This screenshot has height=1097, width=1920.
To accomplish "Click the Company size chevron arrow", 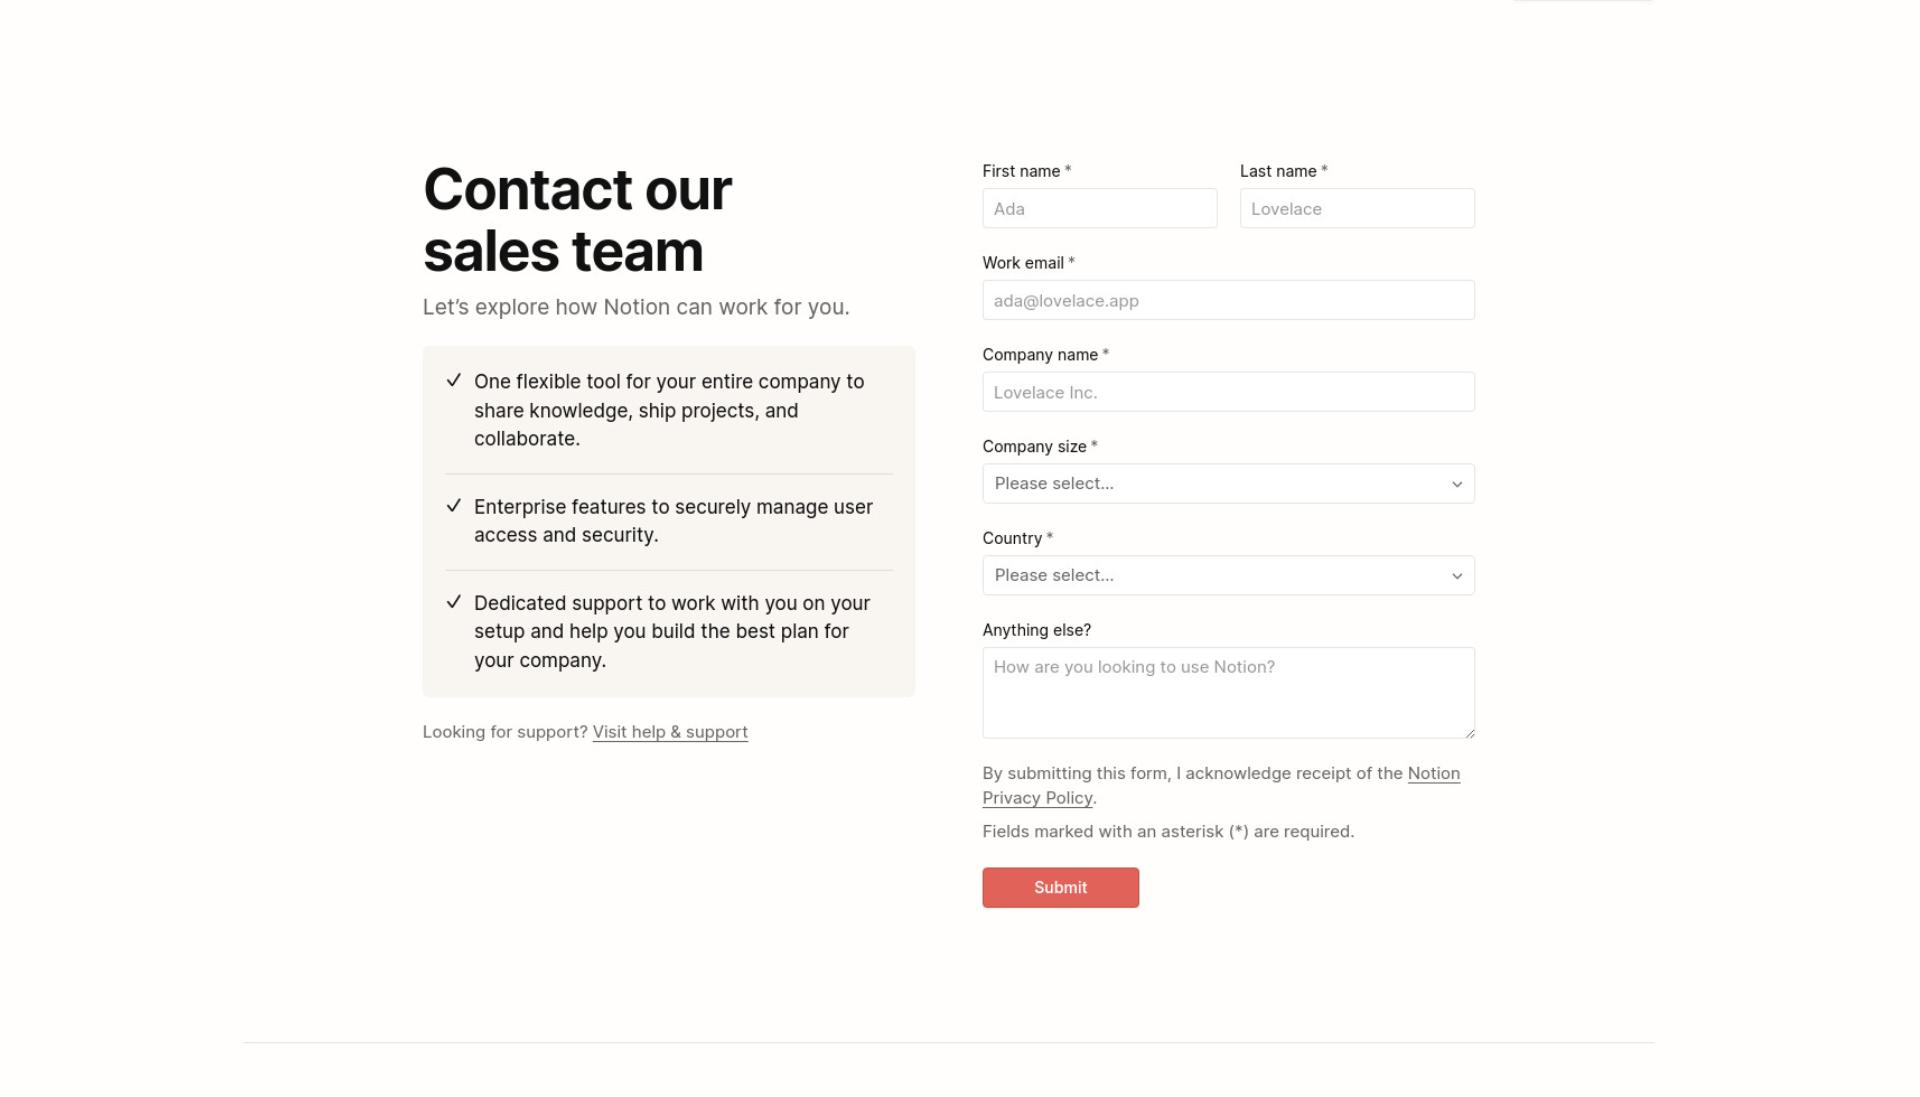I will coord(1457,484).
